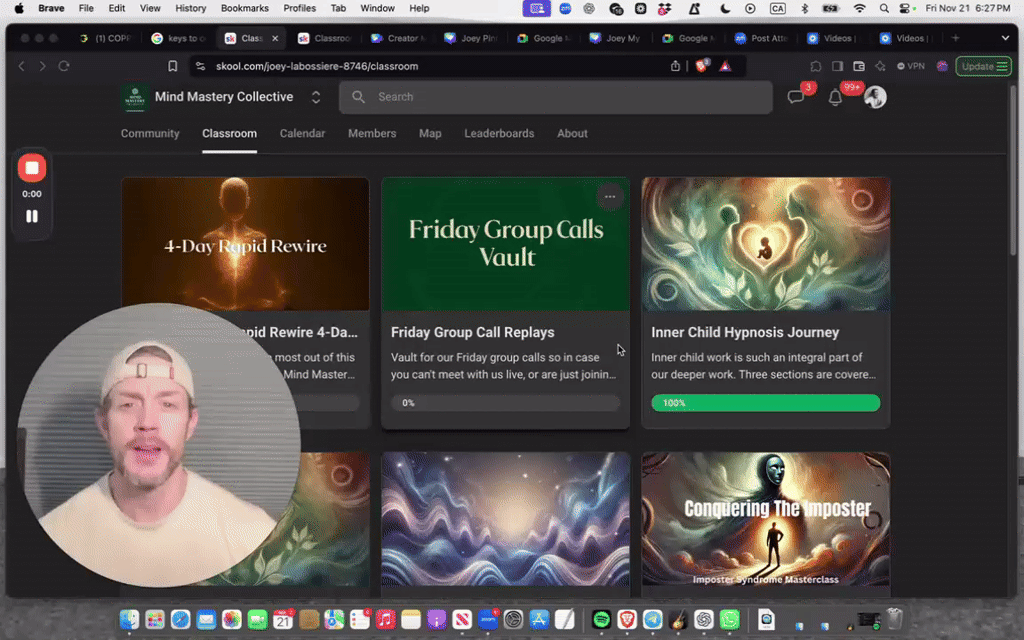Stop the screen recording

pyautogui.click(x=31, y=167)
